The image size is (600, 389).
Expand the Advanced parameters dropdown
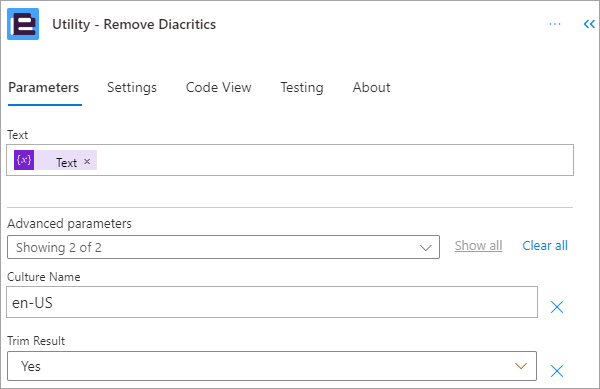pos(223,247)
